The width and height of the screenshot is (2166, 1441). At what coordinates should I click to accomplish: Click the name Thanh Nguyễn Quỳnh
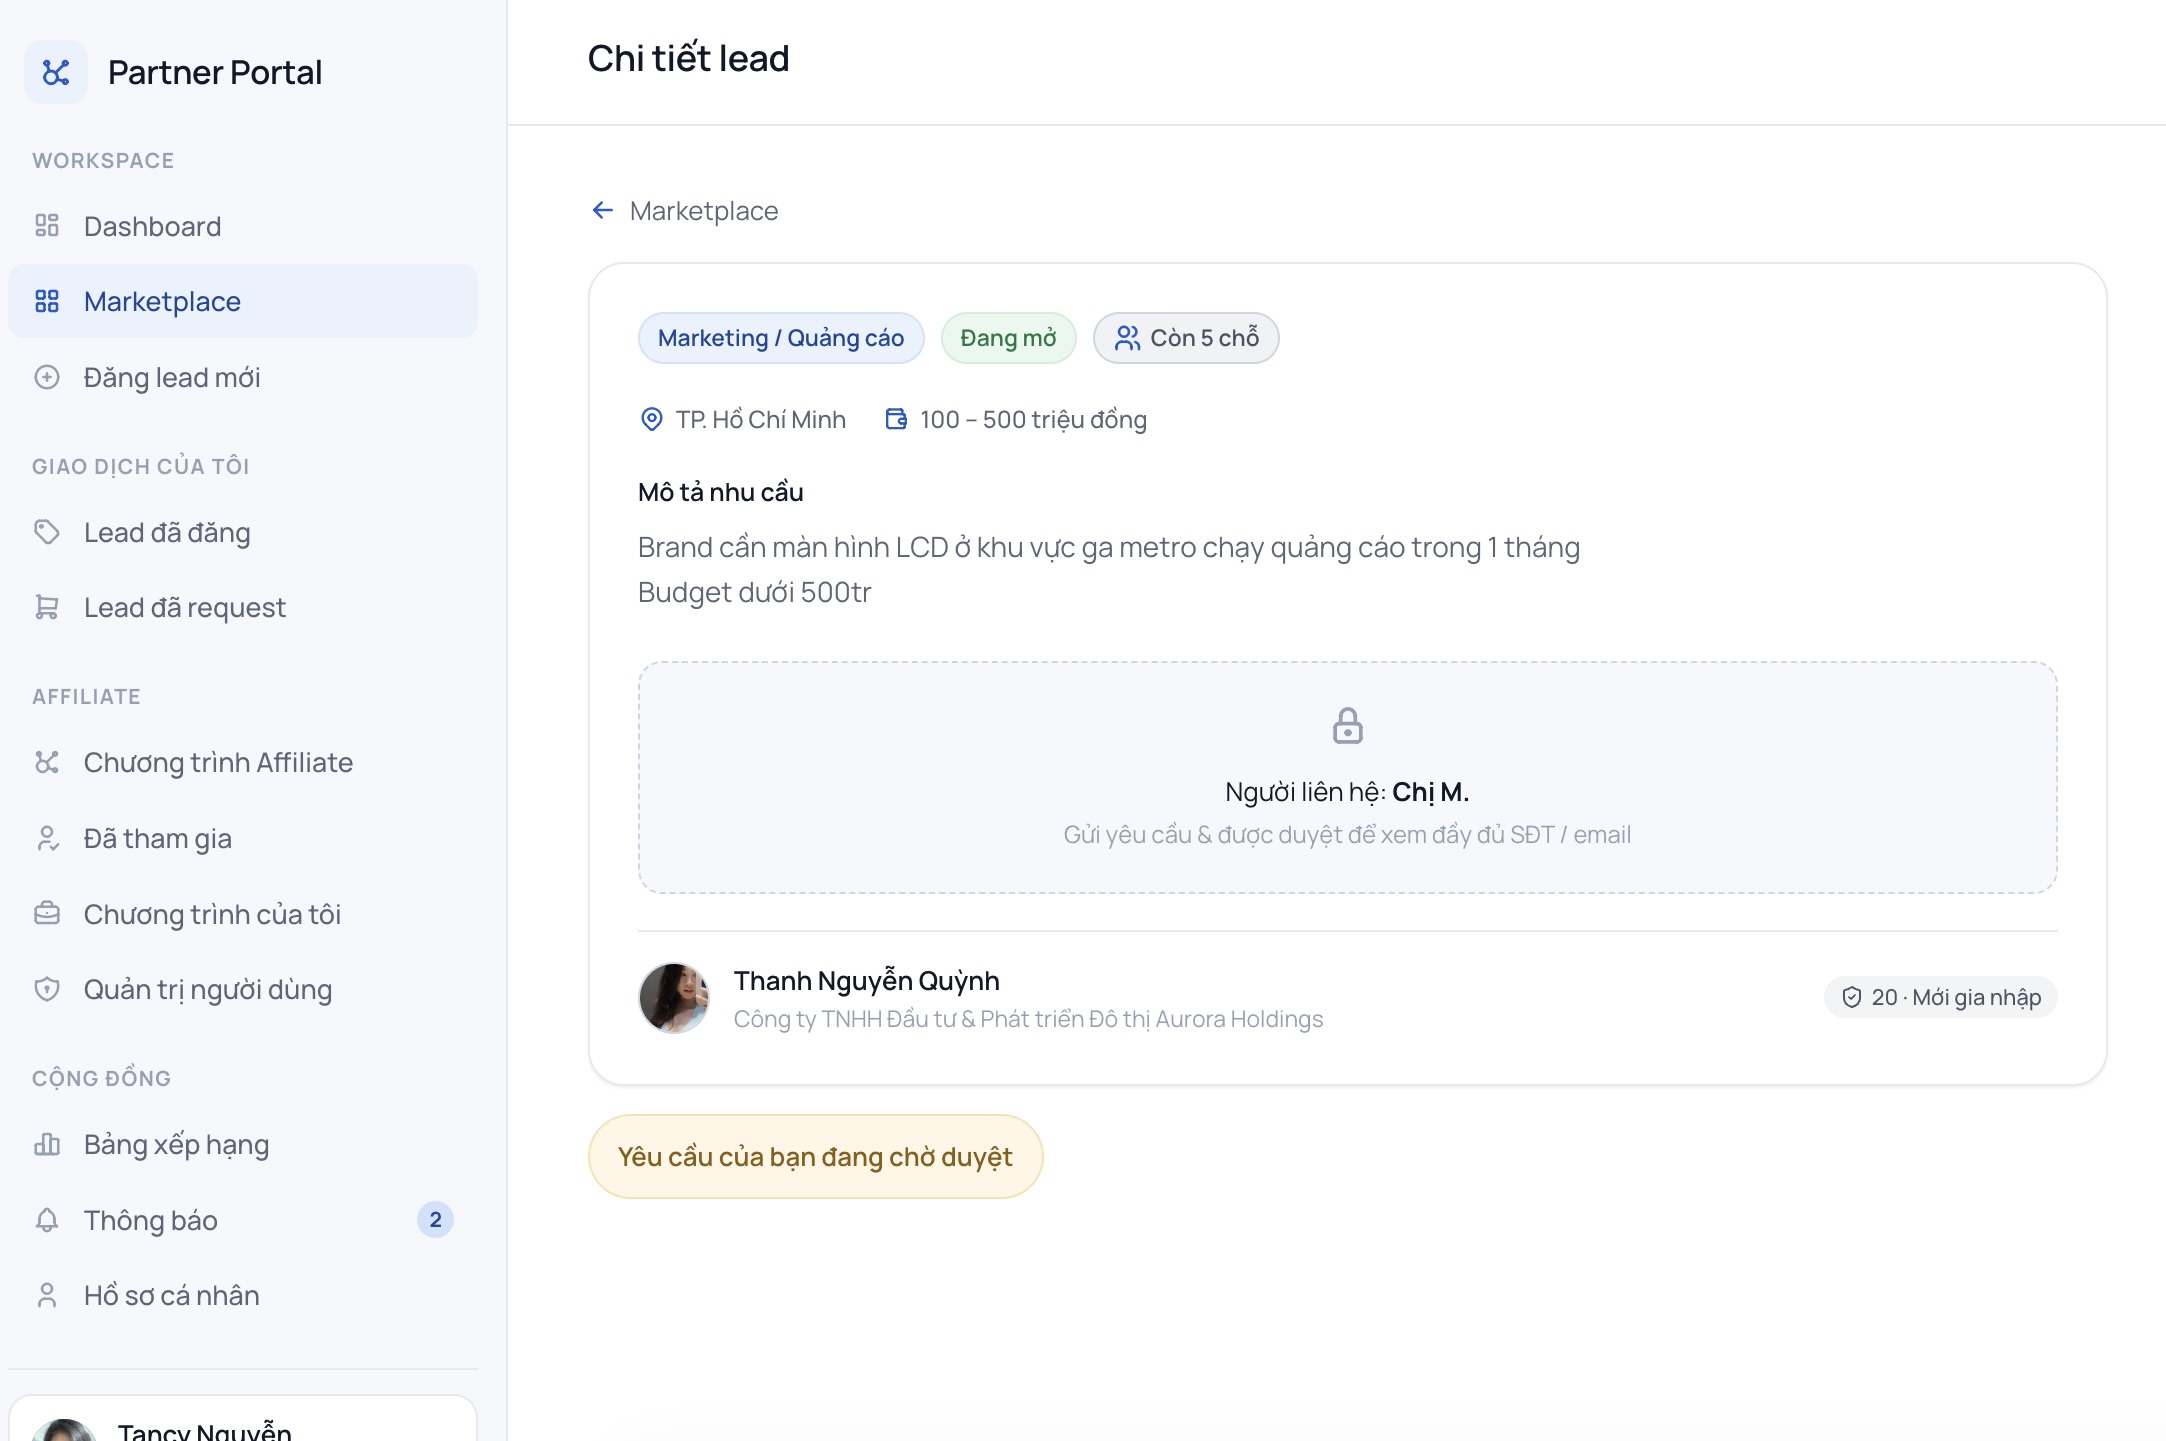point(867,981)
